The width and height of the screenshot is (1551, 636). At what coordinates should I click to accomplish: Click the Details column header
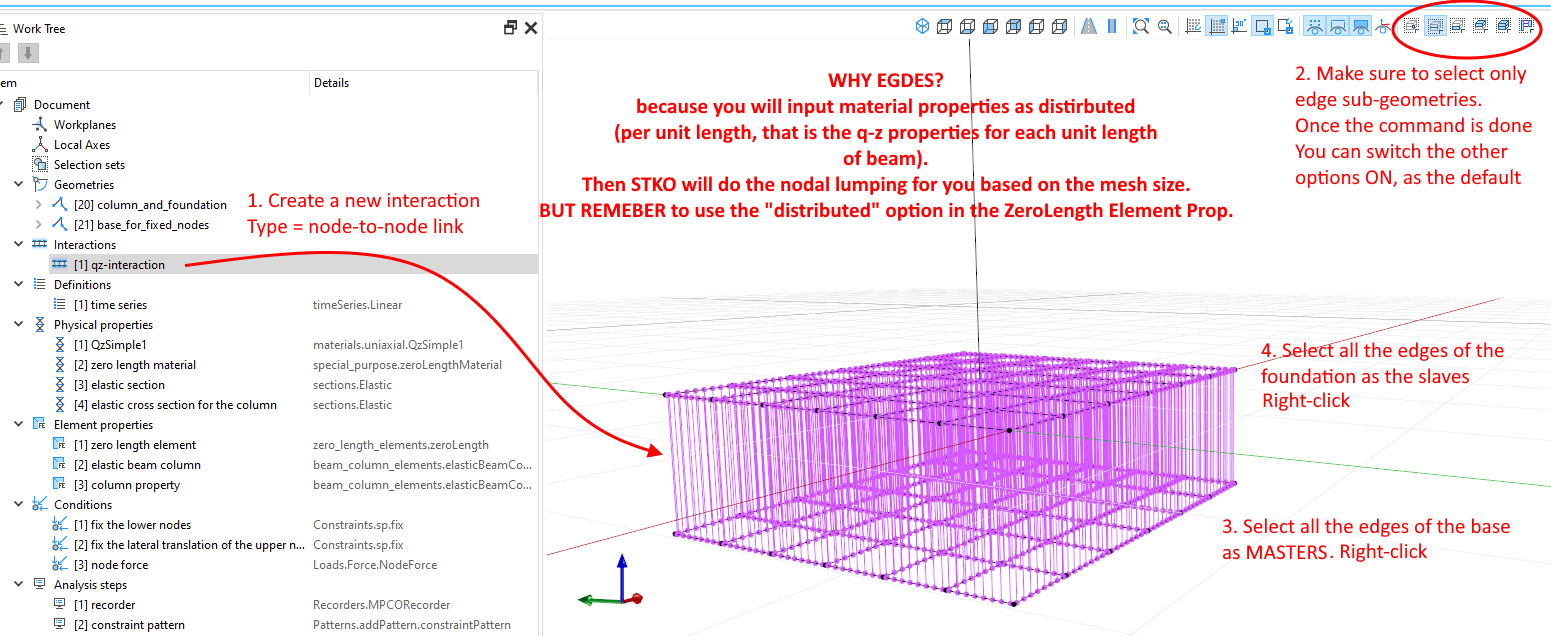coord(331,83)
